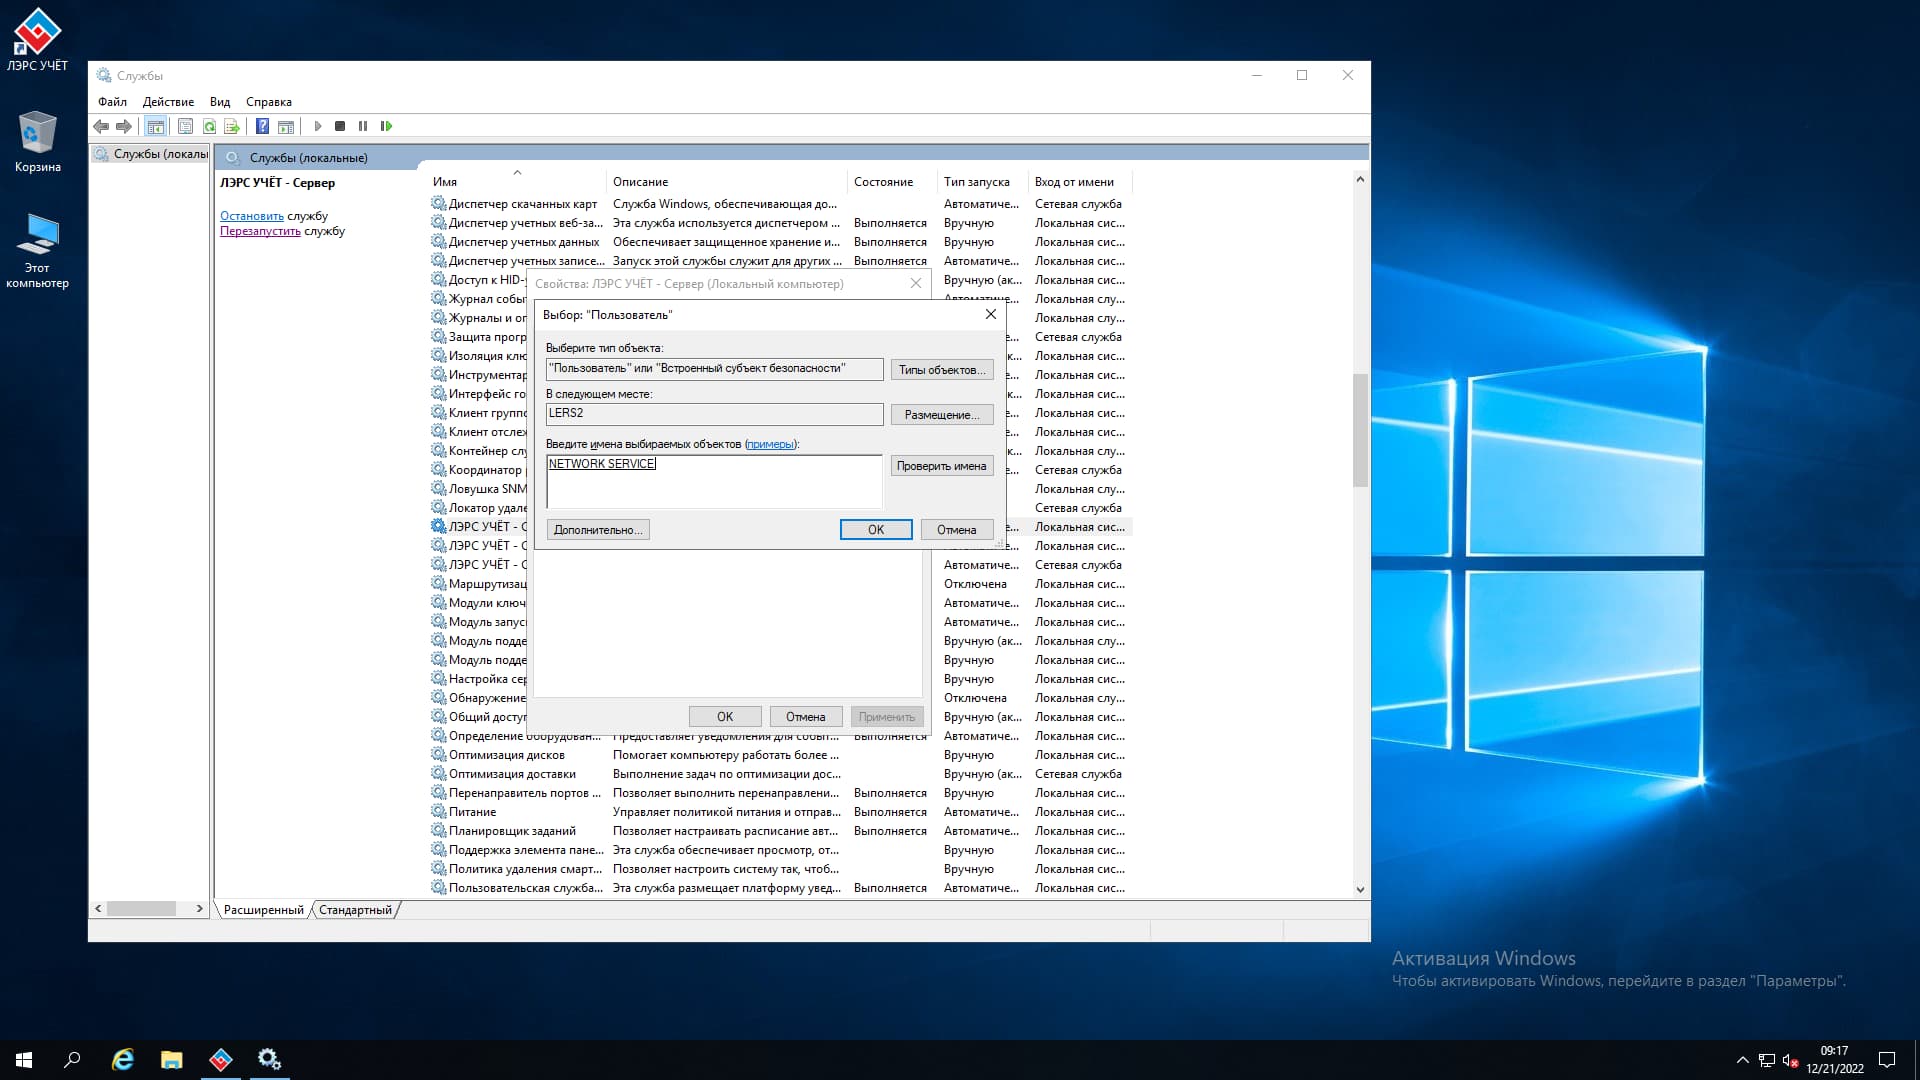
Task: Open the Файл menu
Action: [x=112, y=102]
